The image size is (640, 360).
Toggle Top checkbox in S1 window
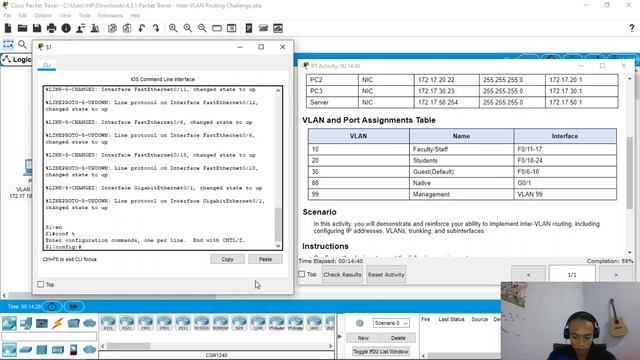coord(40,284)
